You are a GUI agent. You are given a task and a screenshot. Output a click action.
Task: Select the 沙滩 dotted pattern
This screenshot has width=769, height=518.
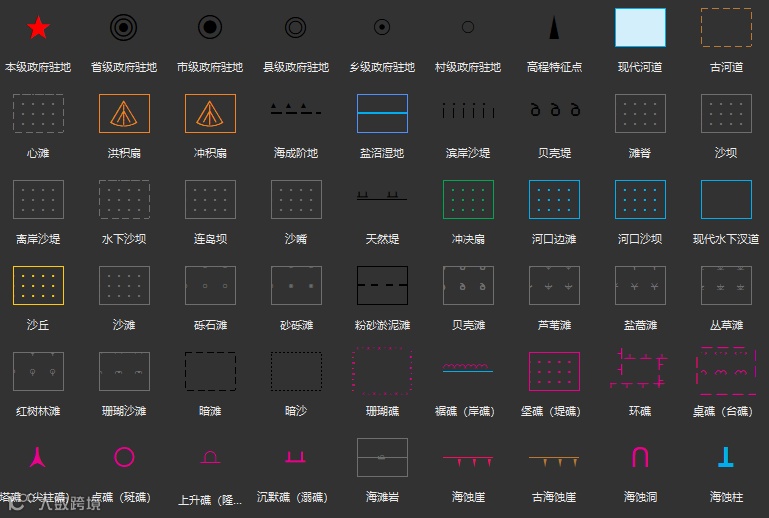pyautogui.click(x=124, y=285)
